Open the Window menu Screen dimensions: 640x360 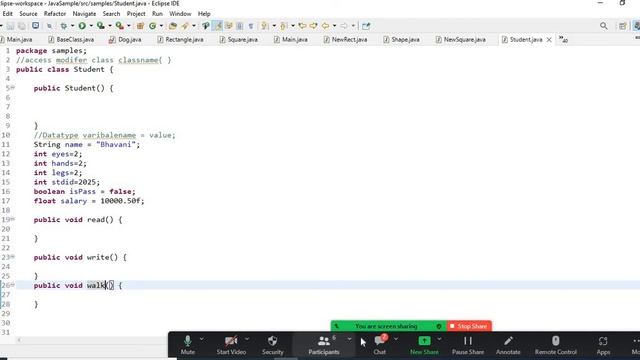[180, 13]
